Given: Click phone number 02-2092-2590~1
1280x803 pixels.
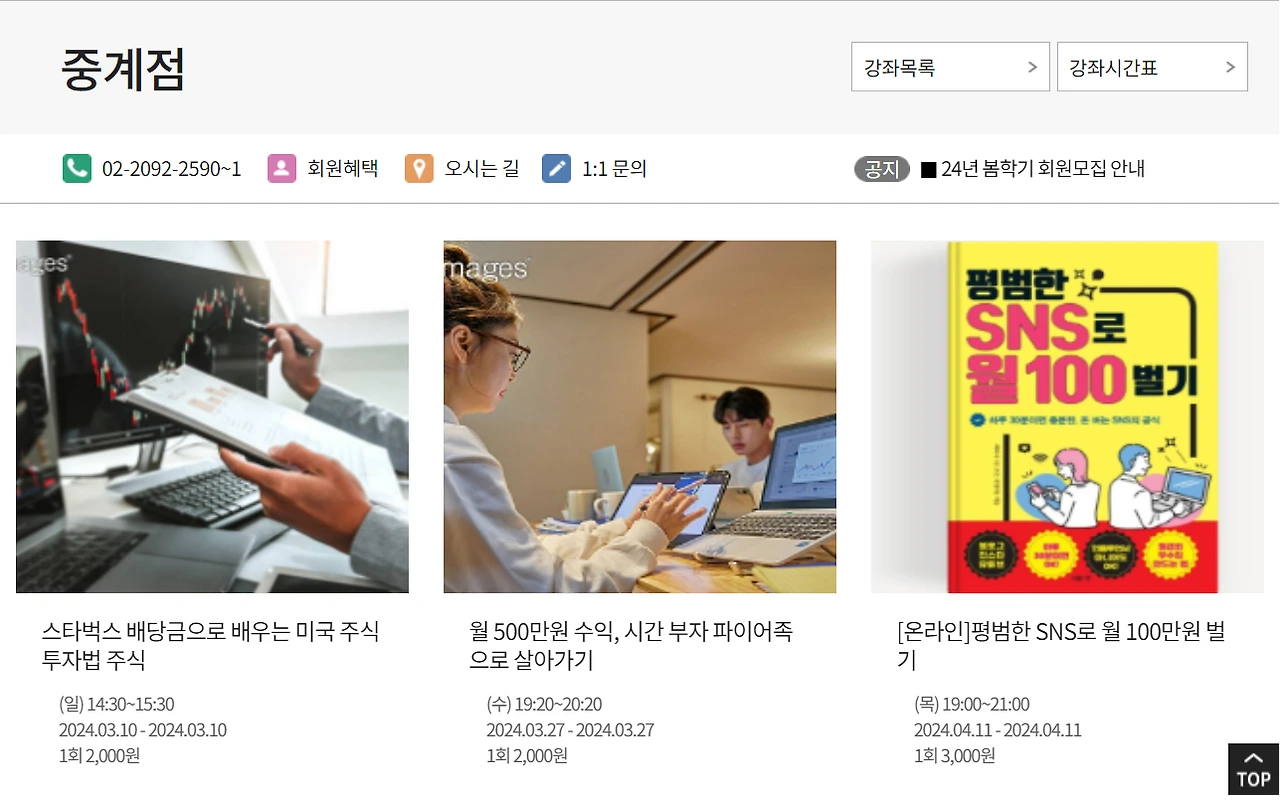Looking at the screenshot, I should [171, 169].
